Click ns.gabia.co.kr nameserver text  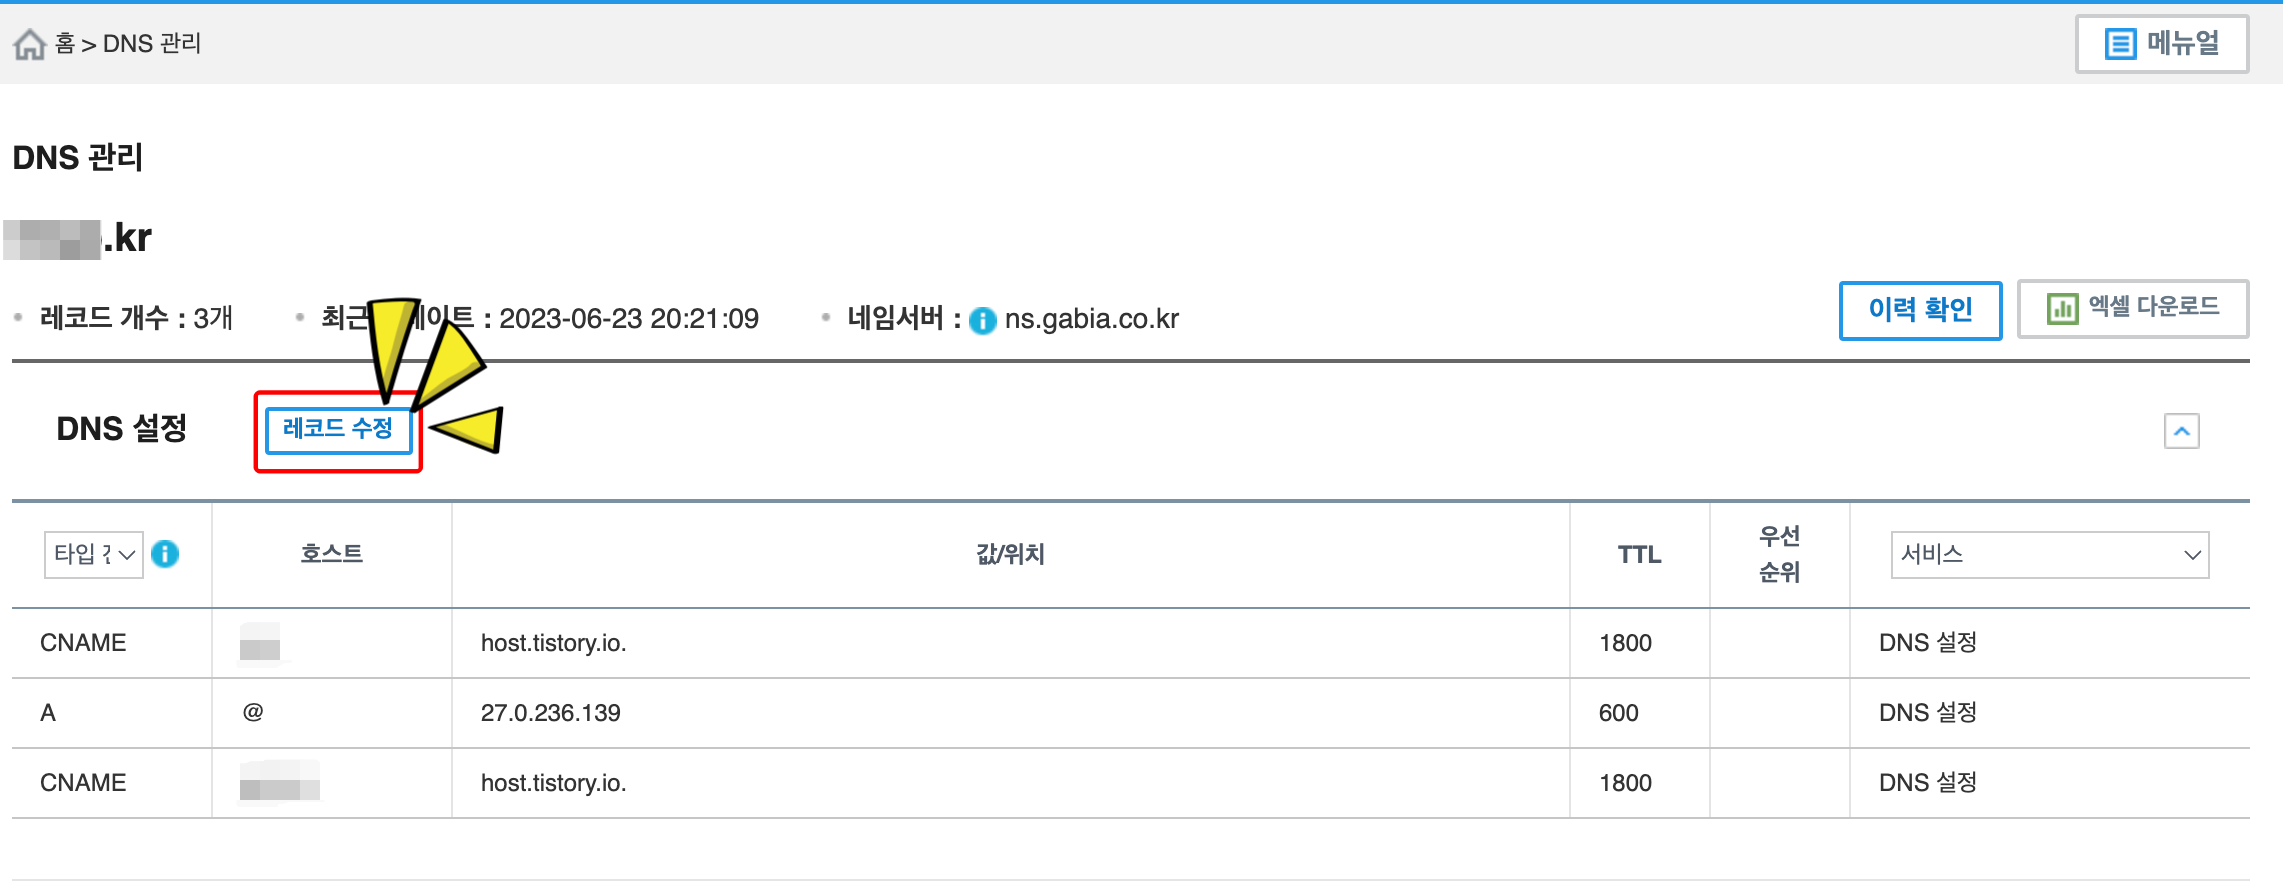(1092, 319)
